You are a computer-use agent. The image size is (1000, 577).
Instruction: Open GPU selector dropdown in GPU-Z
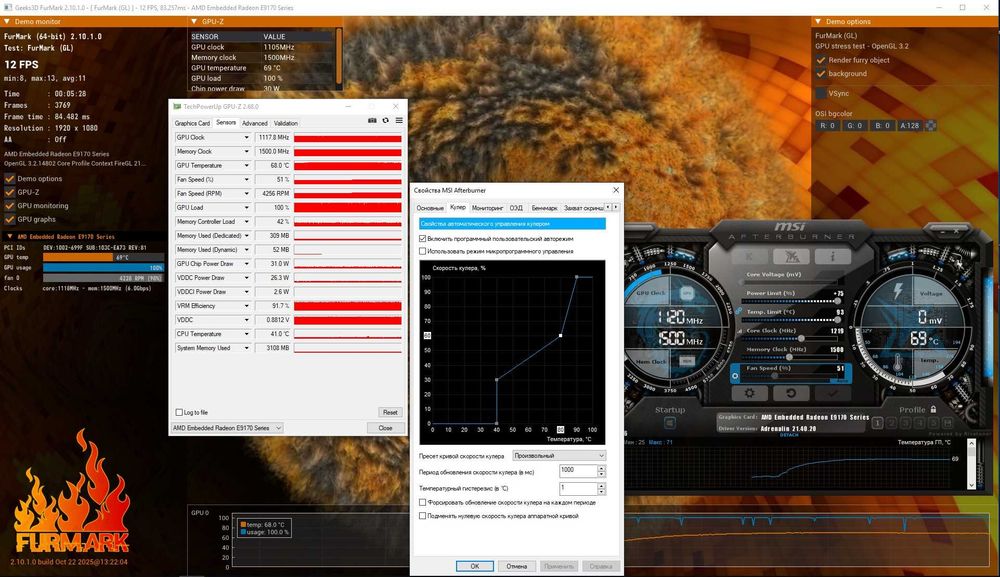click(x=227, y=428)
